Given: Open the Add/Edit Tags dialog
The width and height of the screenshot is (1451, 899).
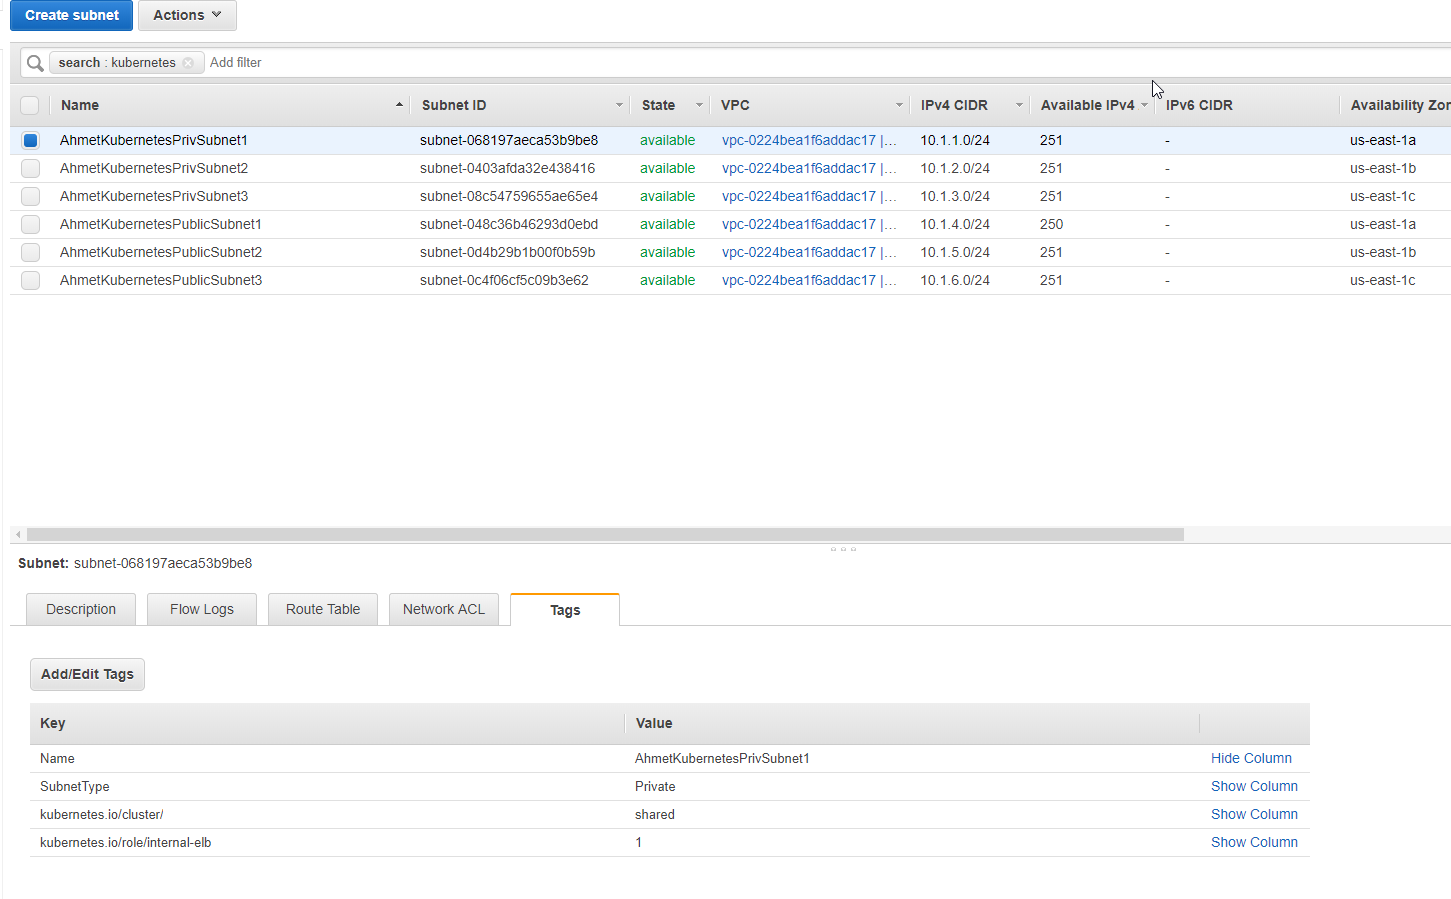Looking at the screenshot, I should (87, 674).
